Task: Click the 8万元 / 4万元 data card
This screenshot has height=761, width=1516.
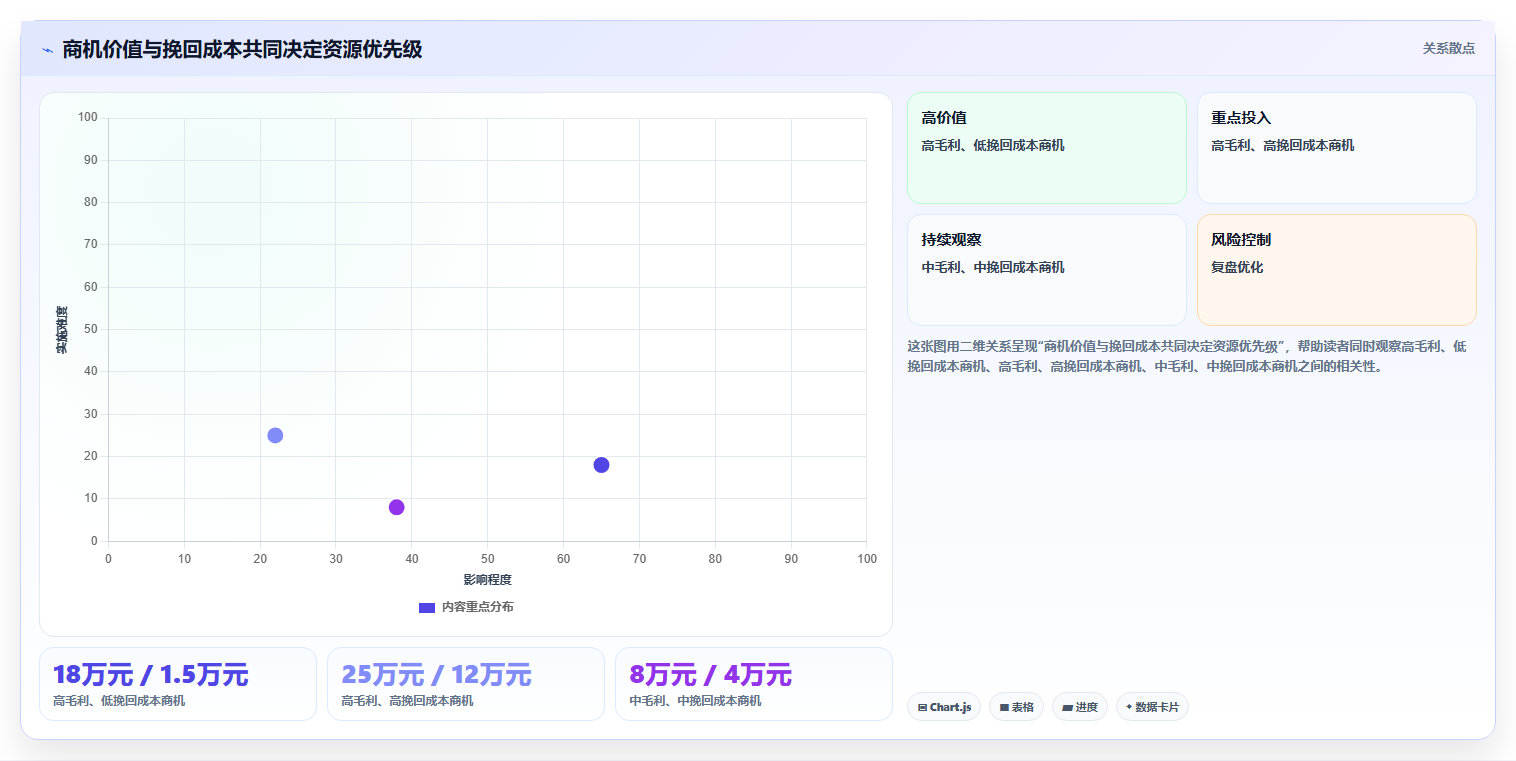Action: coord(754,684)
